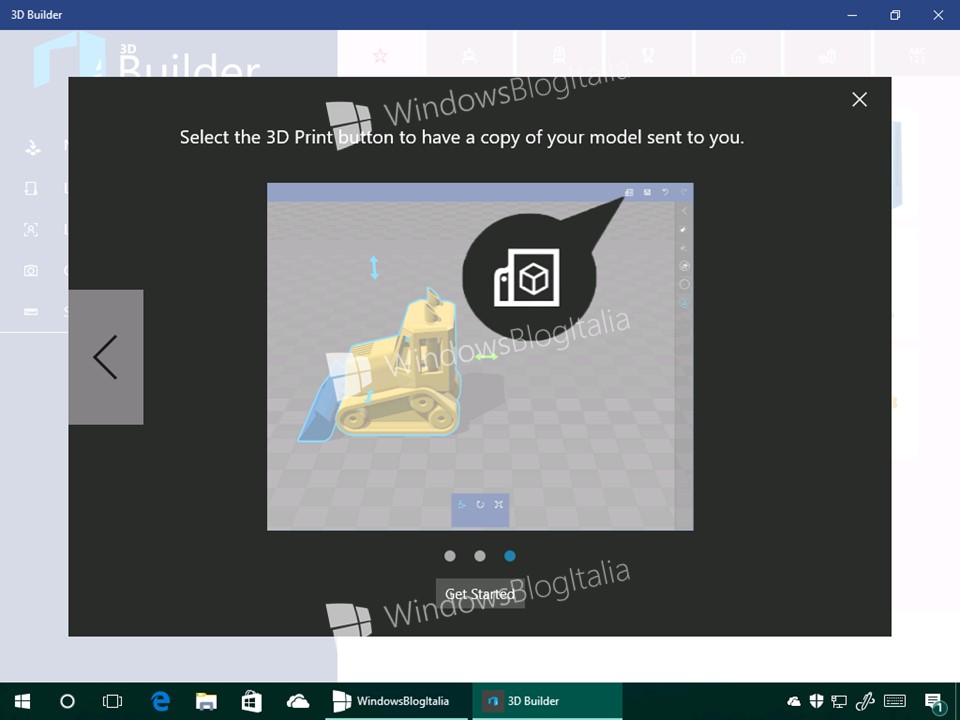Click the bottom ruler icon in the sidebar

(31, 312)
